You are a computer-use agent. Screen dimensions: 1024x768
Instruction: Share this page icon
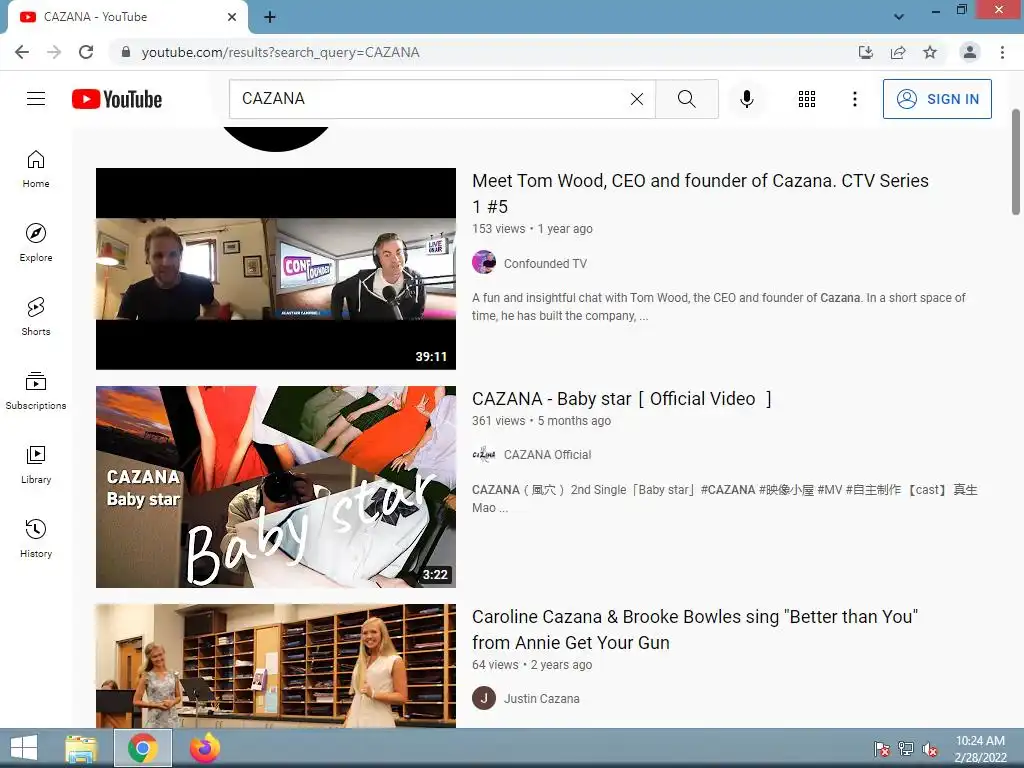click(898, 52)
